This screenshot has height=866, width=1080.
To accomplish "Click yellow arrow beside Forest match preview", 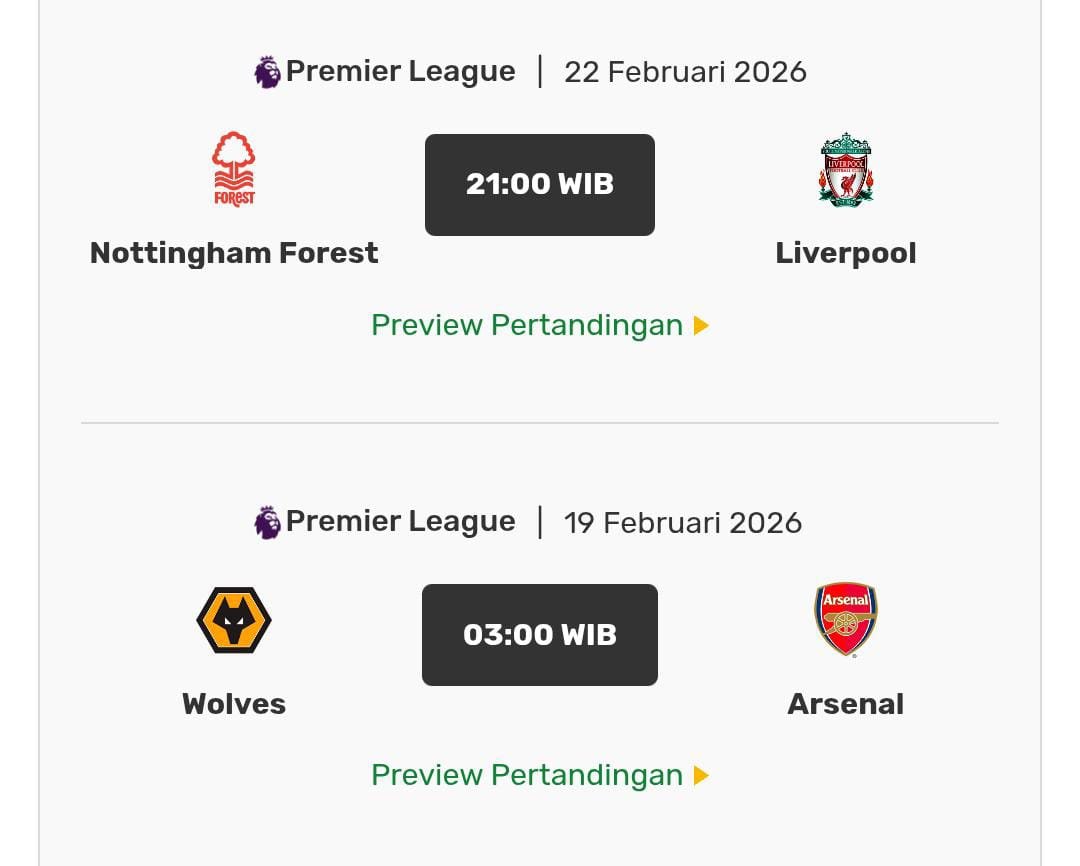I will click(701, 325).
